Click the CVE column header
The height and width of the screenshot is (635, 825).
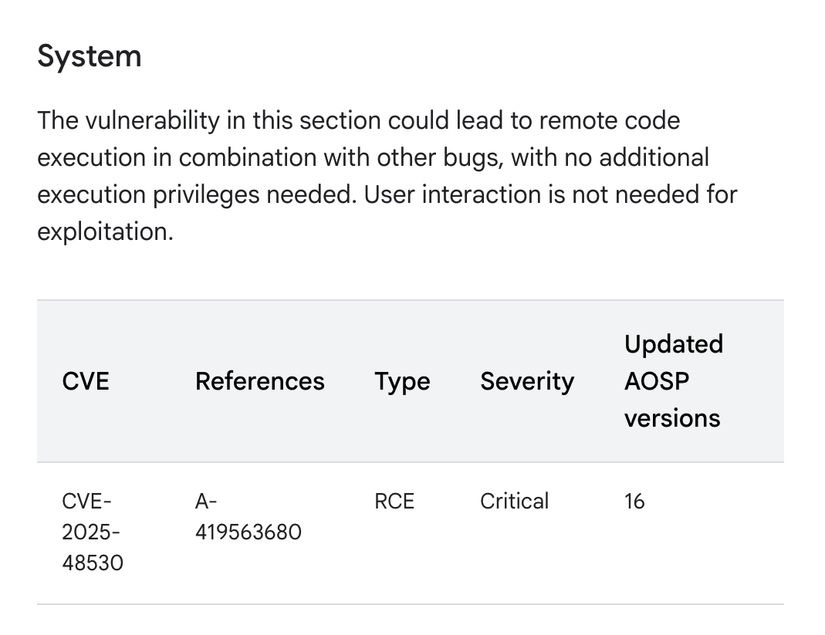(85, 381)
